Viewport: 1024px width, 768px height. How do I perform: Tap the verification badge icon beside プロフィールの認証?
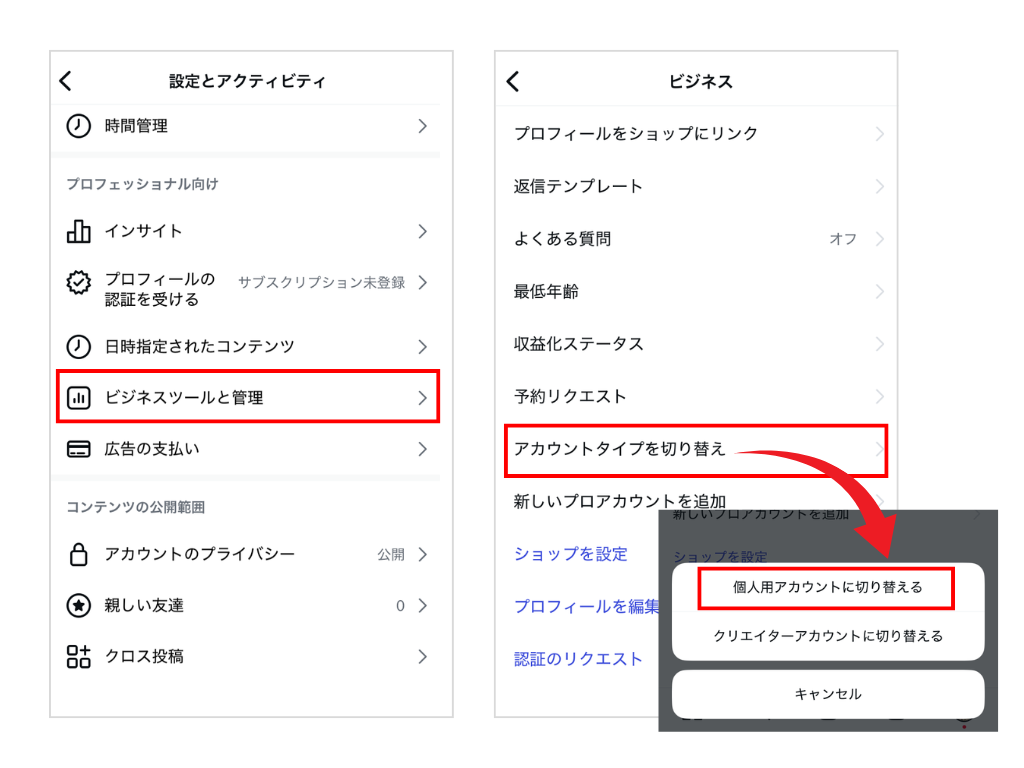[x=77, y=283]
